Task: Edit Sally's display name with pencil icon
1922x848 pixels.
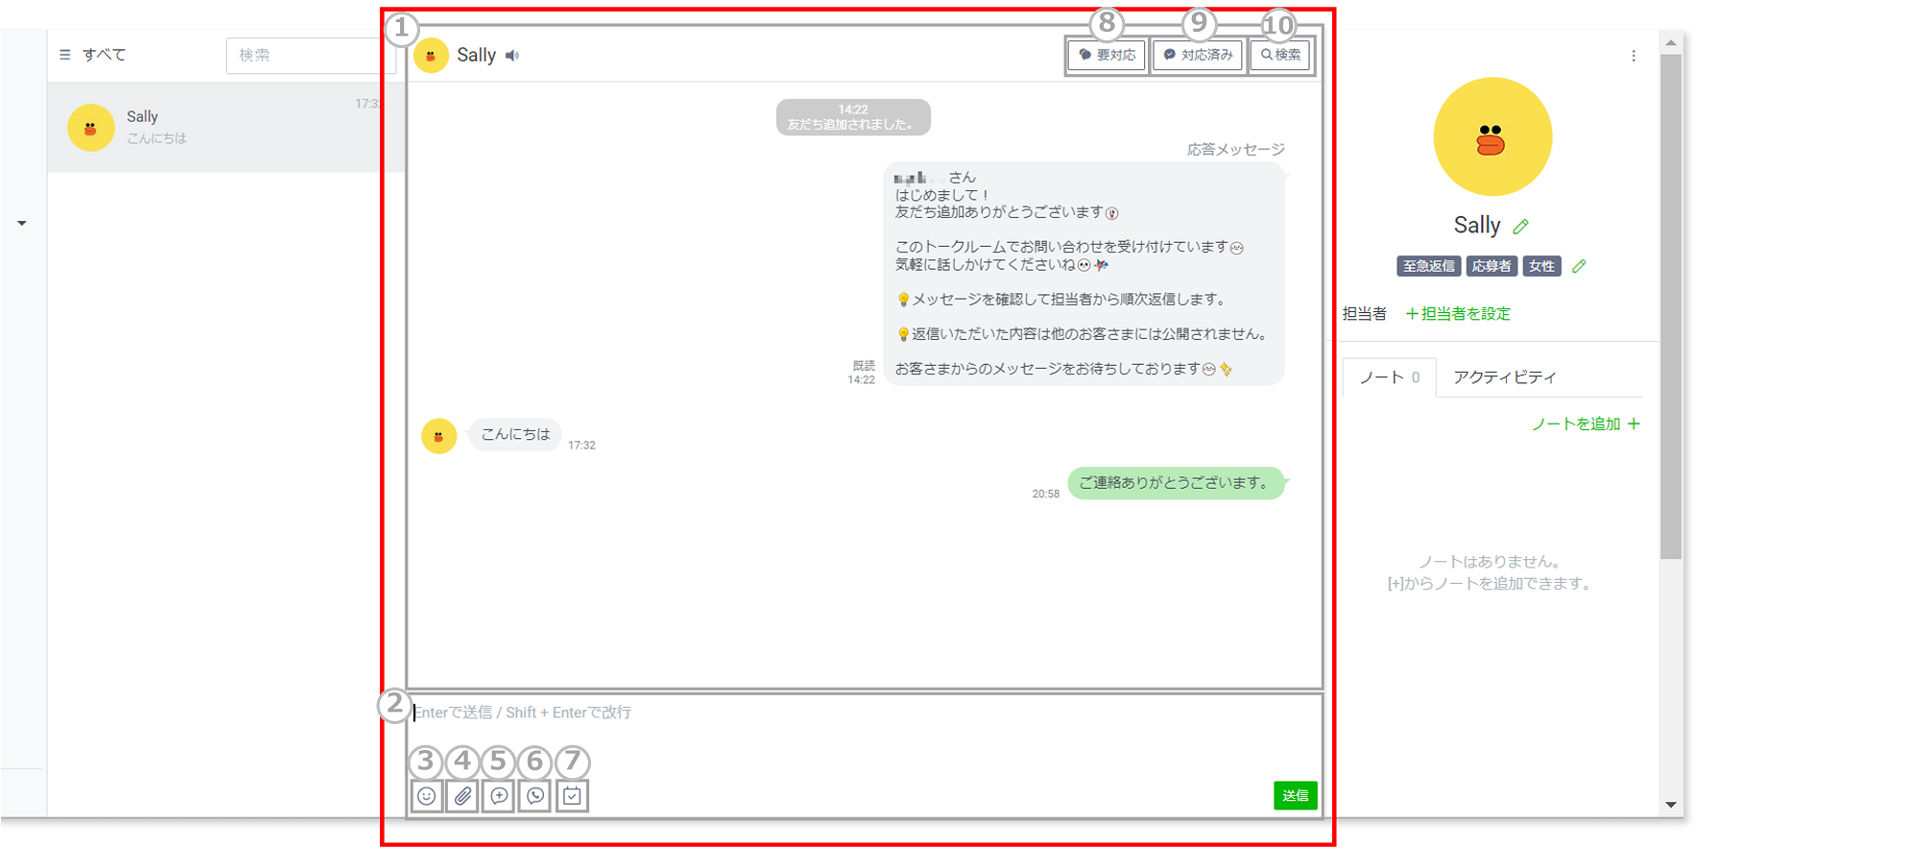Action: click(1521, 227)
